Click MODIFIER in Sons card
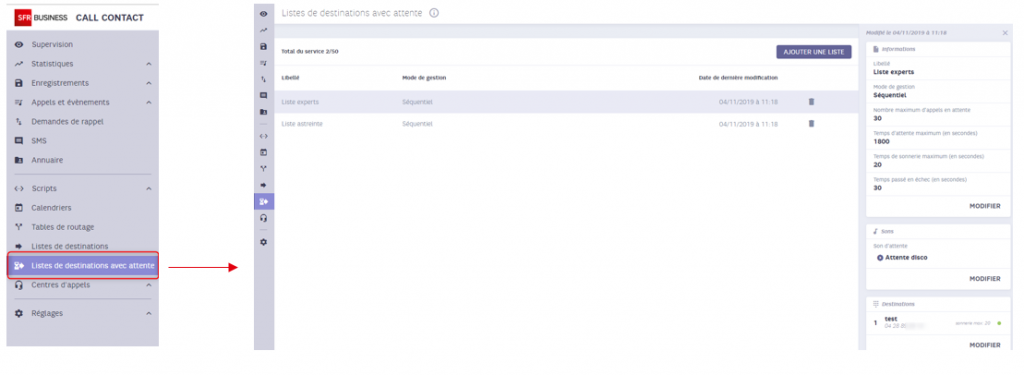The width and height of the screenshot is (1024, 375). pyautogui.click(x=984, y=278)
